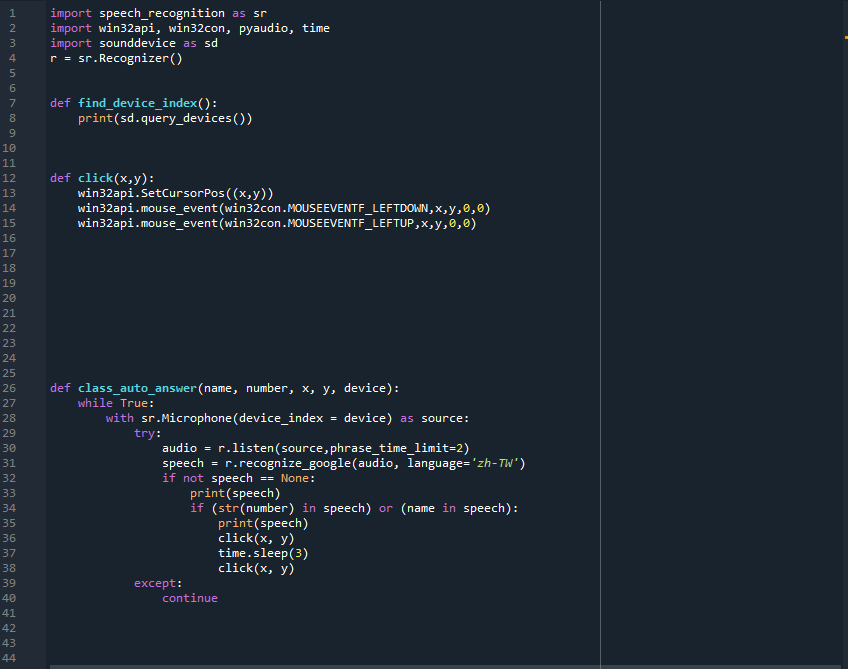
Task: Click the 'except' keyword on line 39
Action: [155, 584]
